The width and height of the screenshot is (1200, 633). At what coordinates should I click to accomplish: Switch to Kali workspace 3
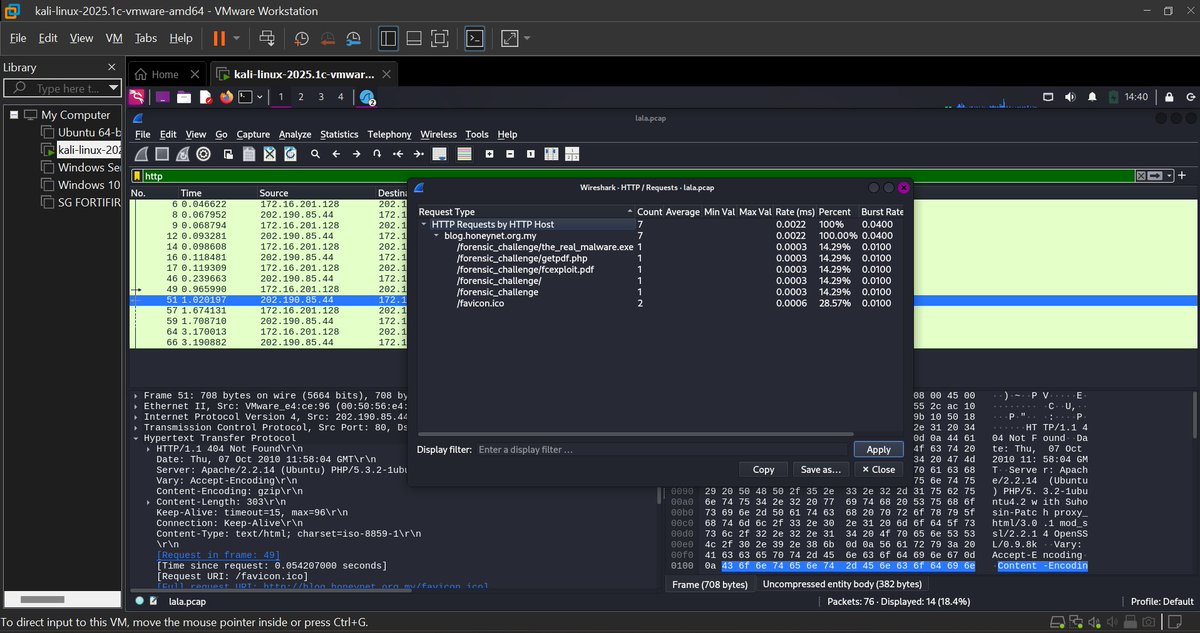point(321,97)
